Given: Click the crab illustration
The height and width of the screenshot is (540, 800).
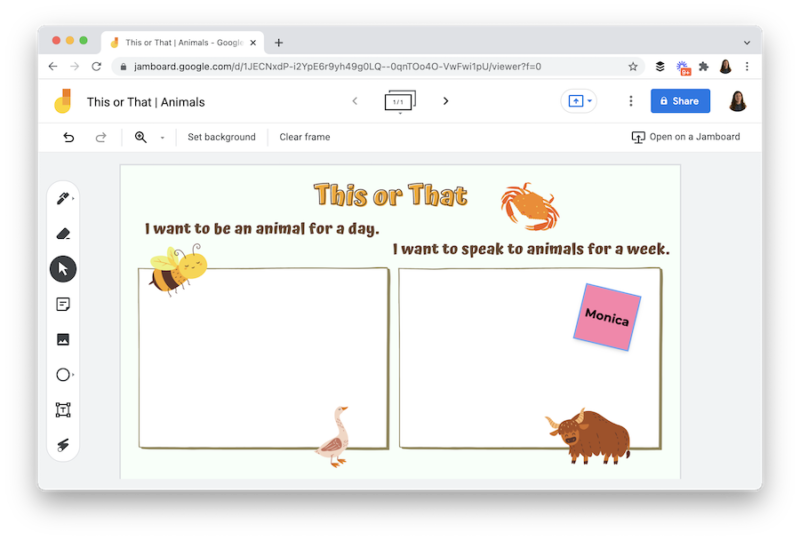Looking at the screenshot, I should click(x=530, y=207).
